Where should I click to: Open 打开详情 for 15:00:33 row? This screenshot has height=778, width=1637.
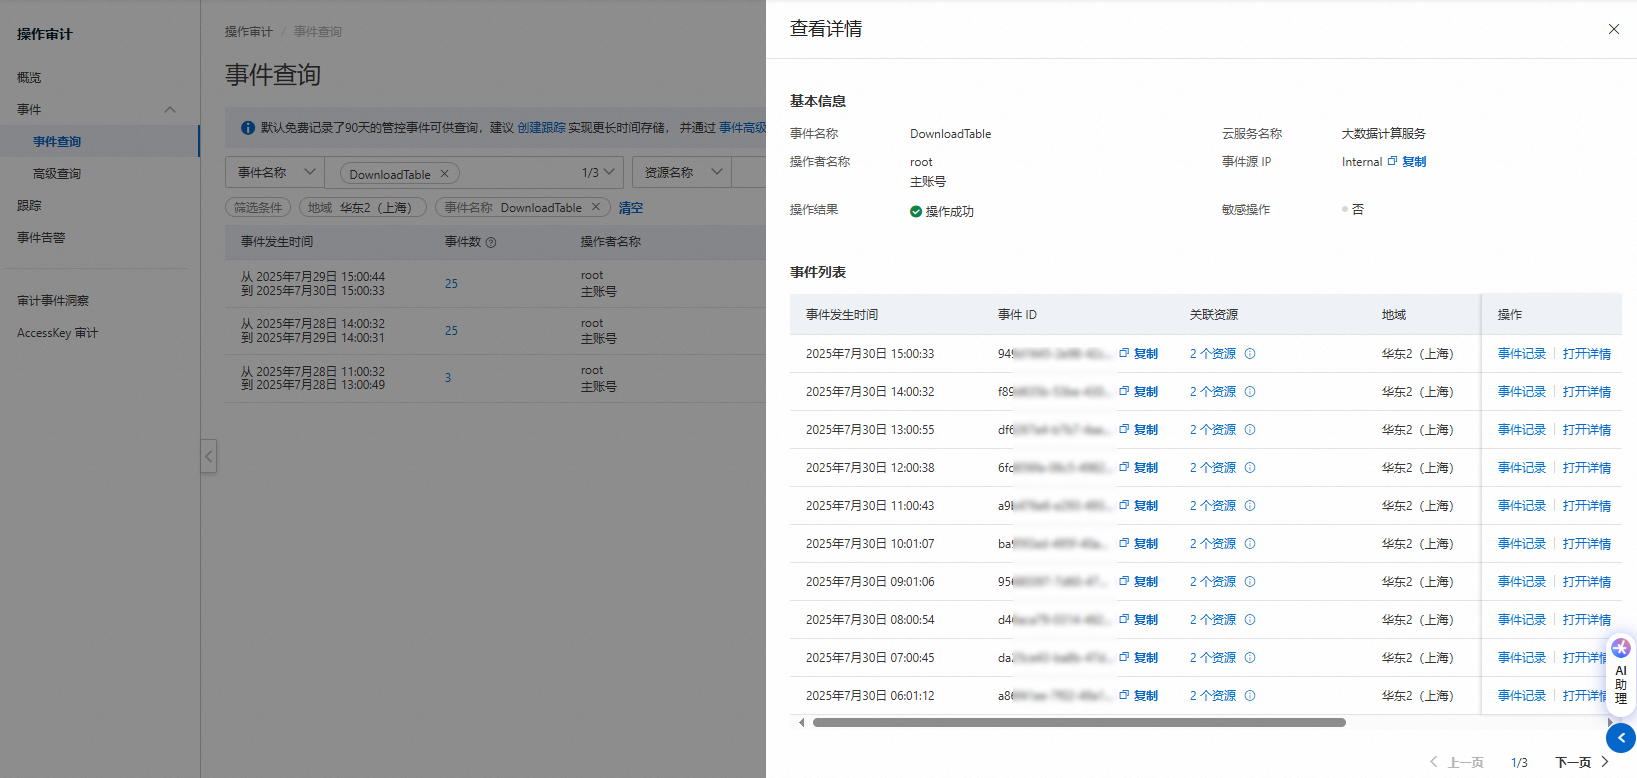click(1587, 353)
